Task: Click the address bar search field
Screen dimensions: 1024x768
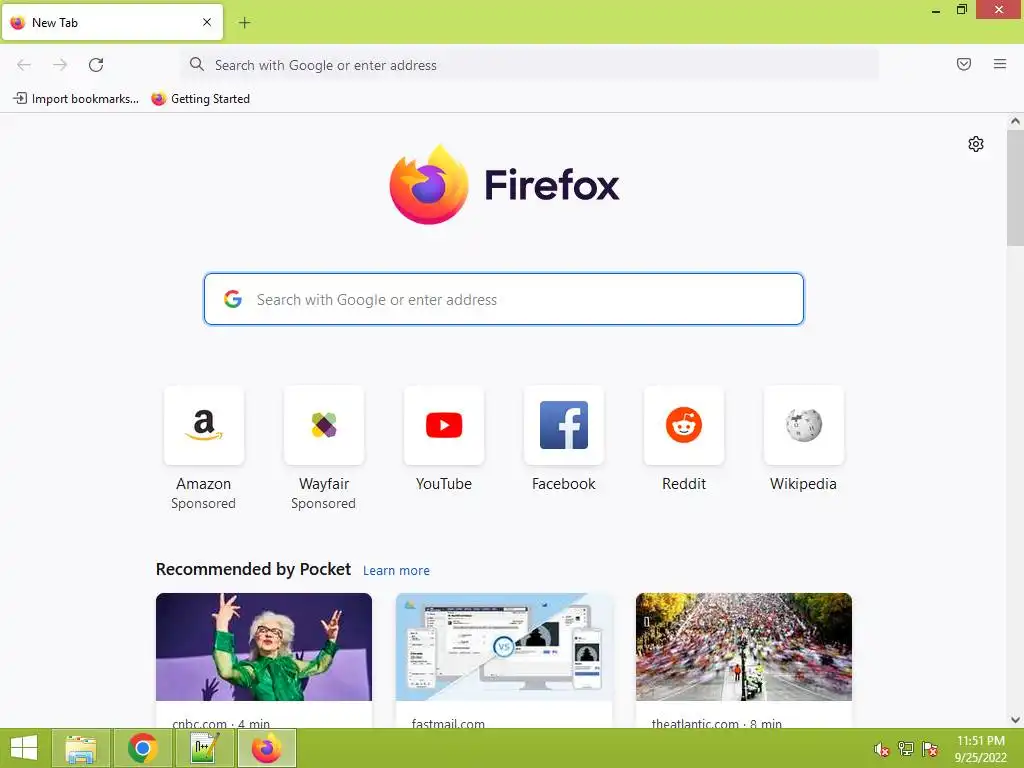Action: click(x=529, y=65)
